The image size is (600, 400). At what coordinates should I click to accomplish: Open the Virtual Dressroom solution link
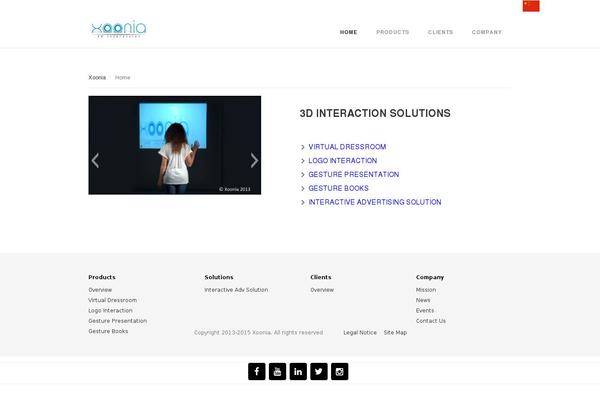[347, 147]
